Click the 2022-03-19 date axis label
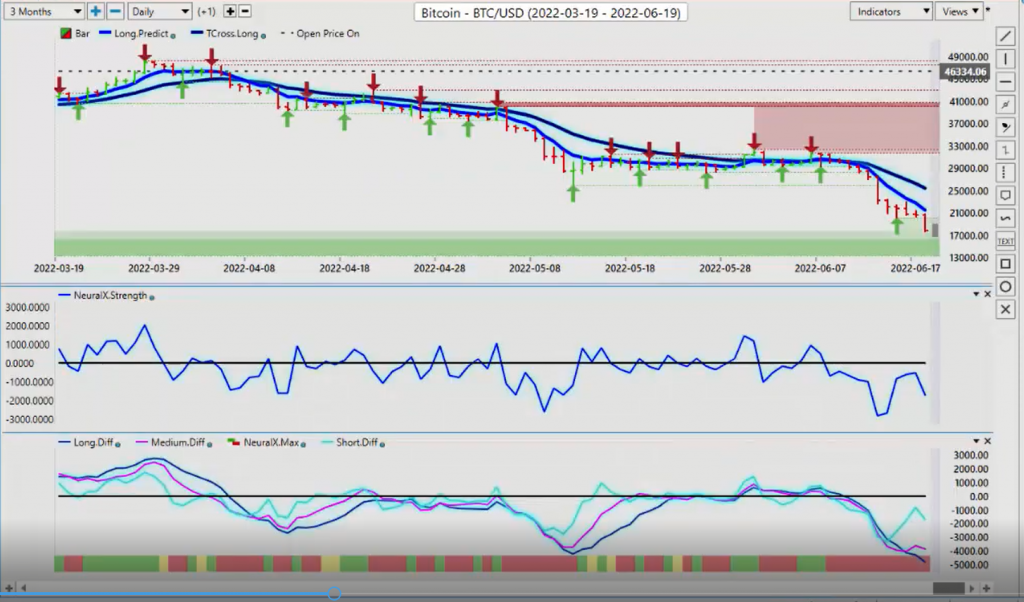The height and width of the screenshot is (602, 1024). [x=59, y=268]
